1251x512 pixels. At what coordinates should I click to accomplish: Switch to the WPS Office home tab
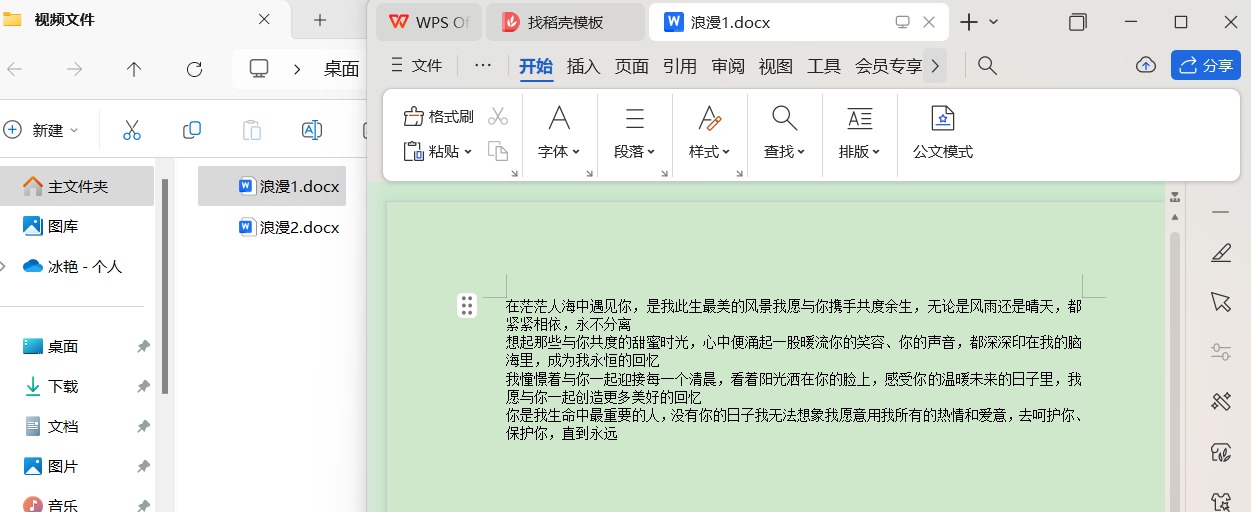[429, 22]
